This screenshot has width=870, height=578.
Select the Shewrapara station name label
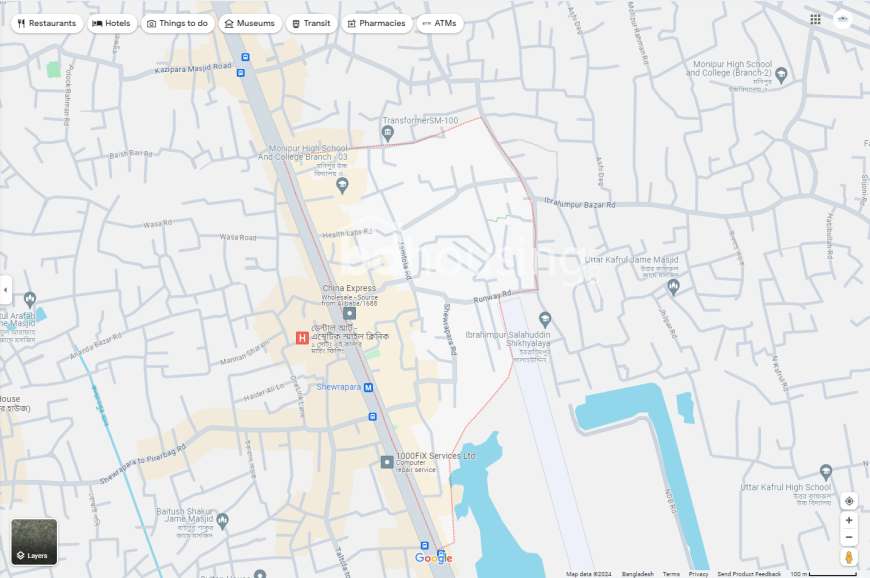(338, 387)
